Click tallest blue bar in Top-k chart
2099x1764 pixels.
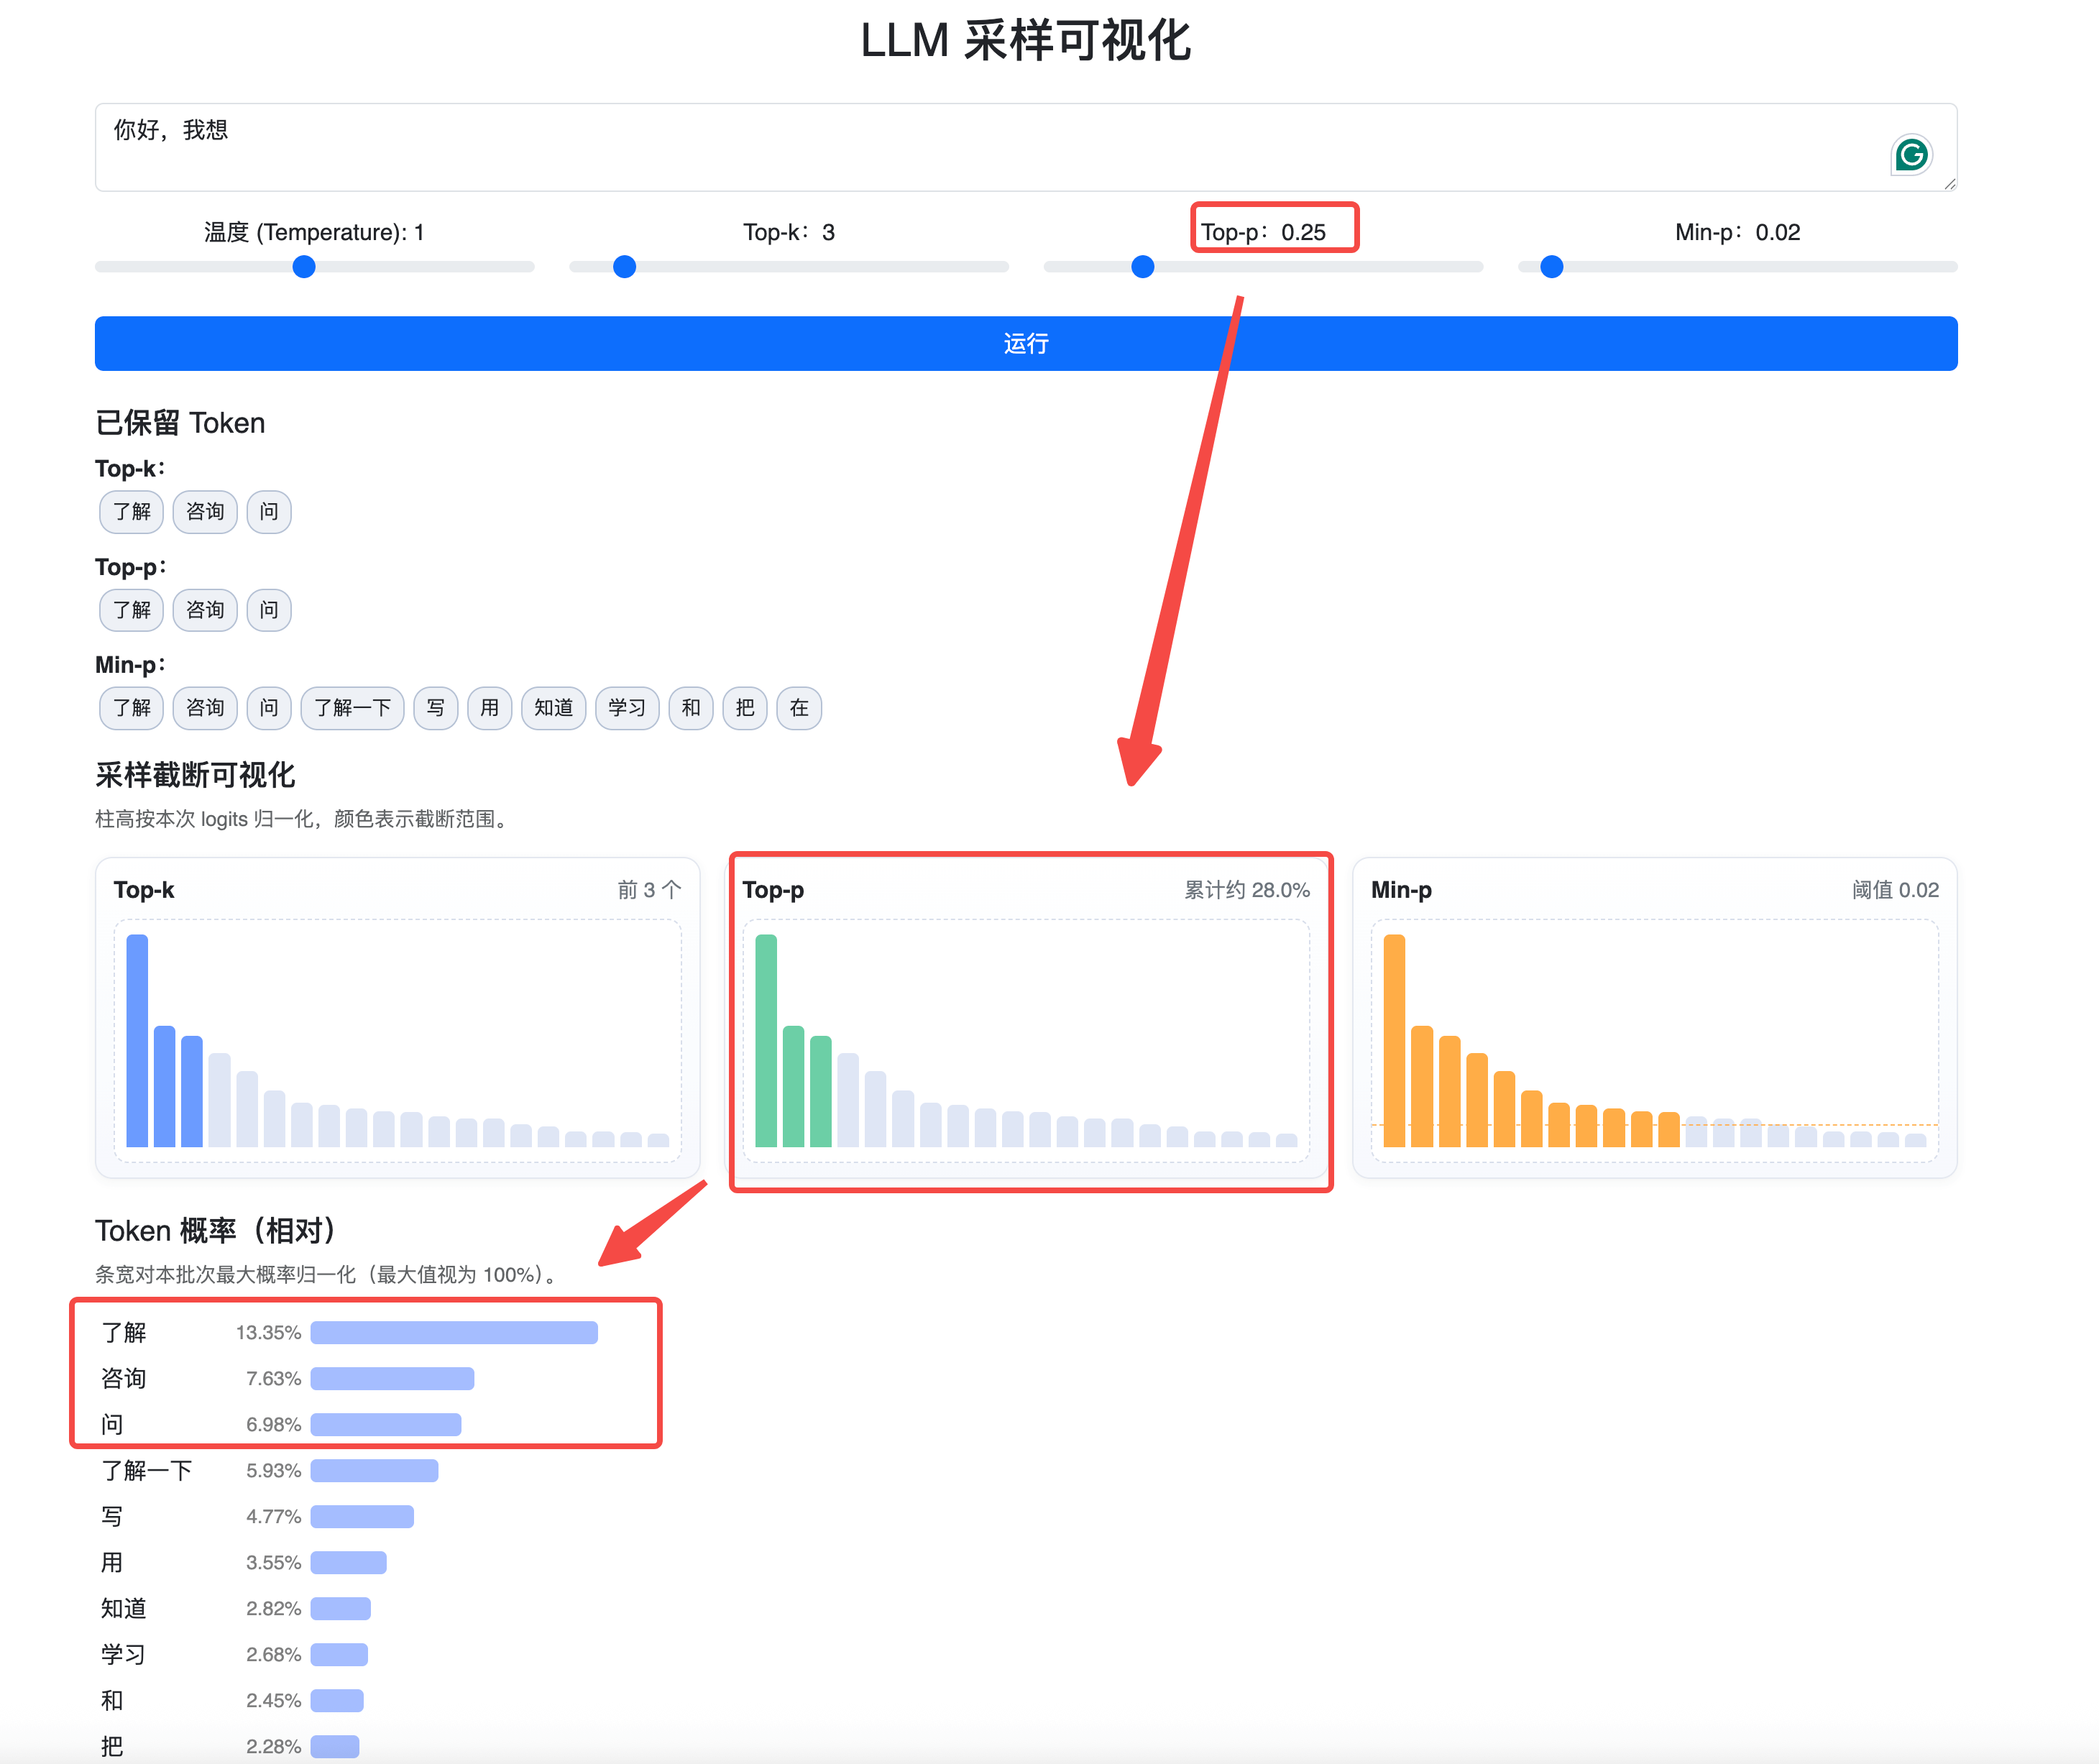137,1040
